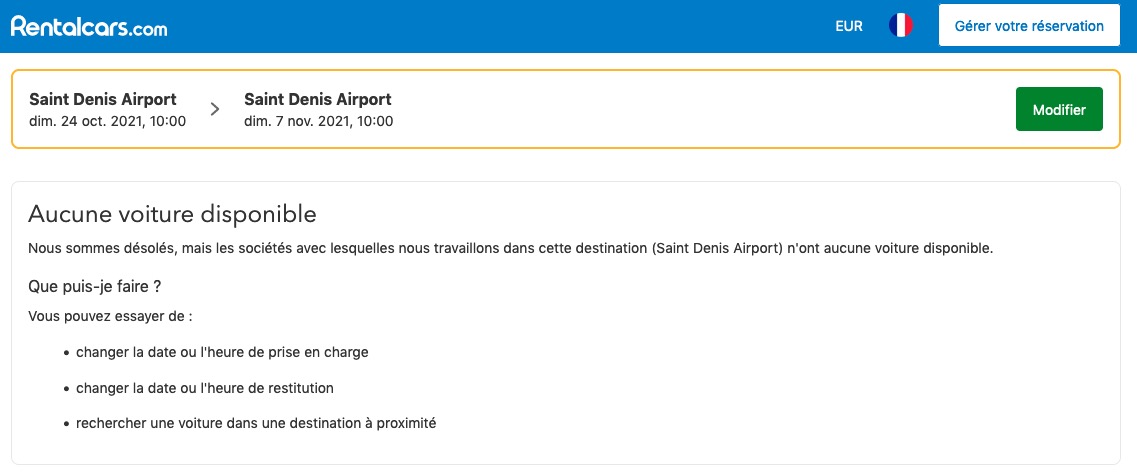This screenshot has height=474, width=1137.
Task: Click pickup date dim. 24 oct. 2021
Action: (x=107, y=121)
